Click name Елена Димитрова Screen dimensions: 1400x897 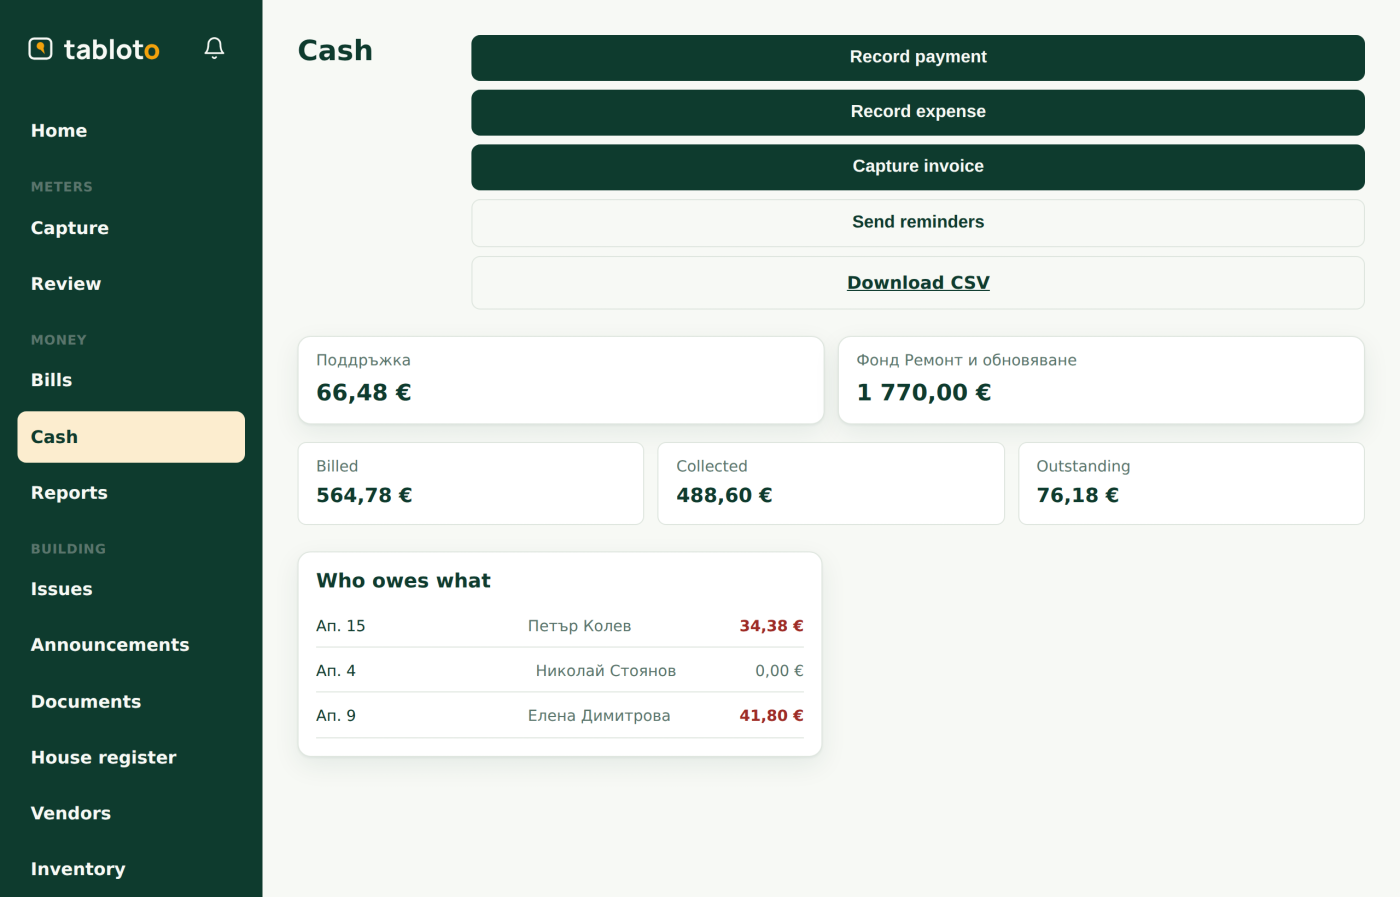point(599,716)
